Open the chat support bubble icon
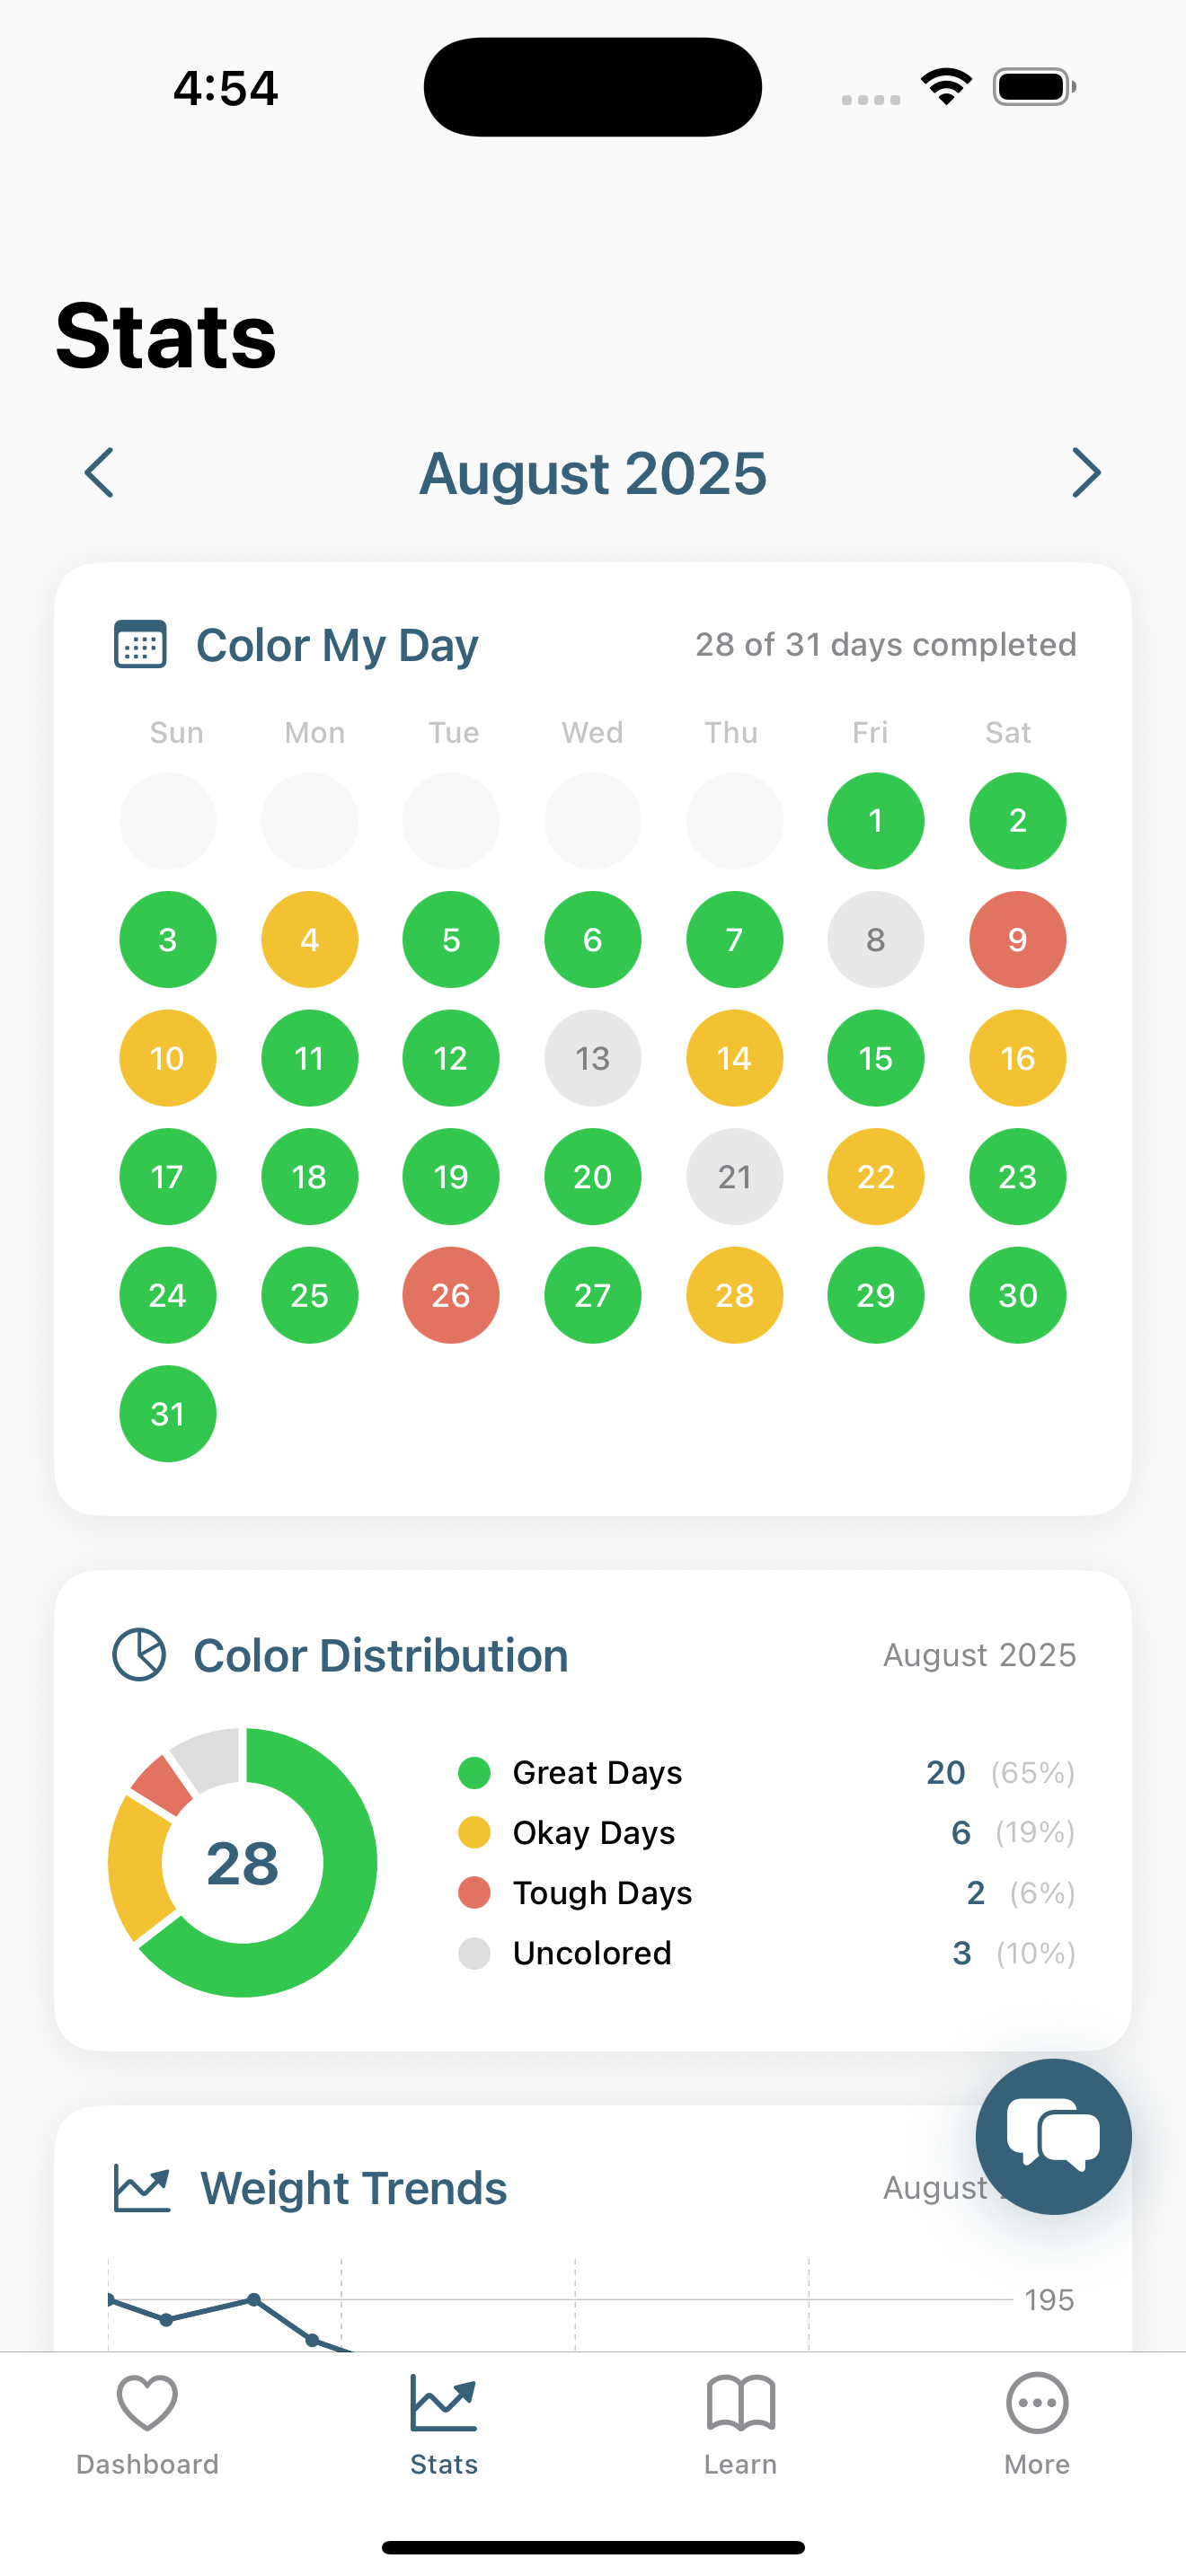 pos(1053,2136)
